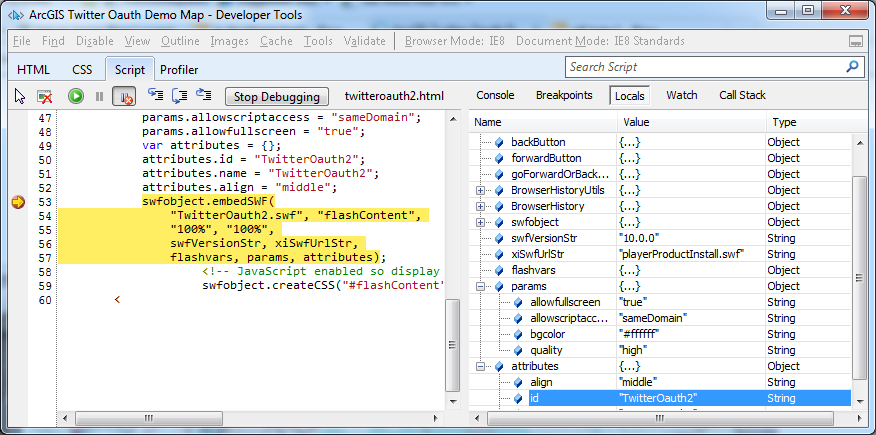Click the pause Break All icon
Screen dimensions: 876x435
(99, 97)
